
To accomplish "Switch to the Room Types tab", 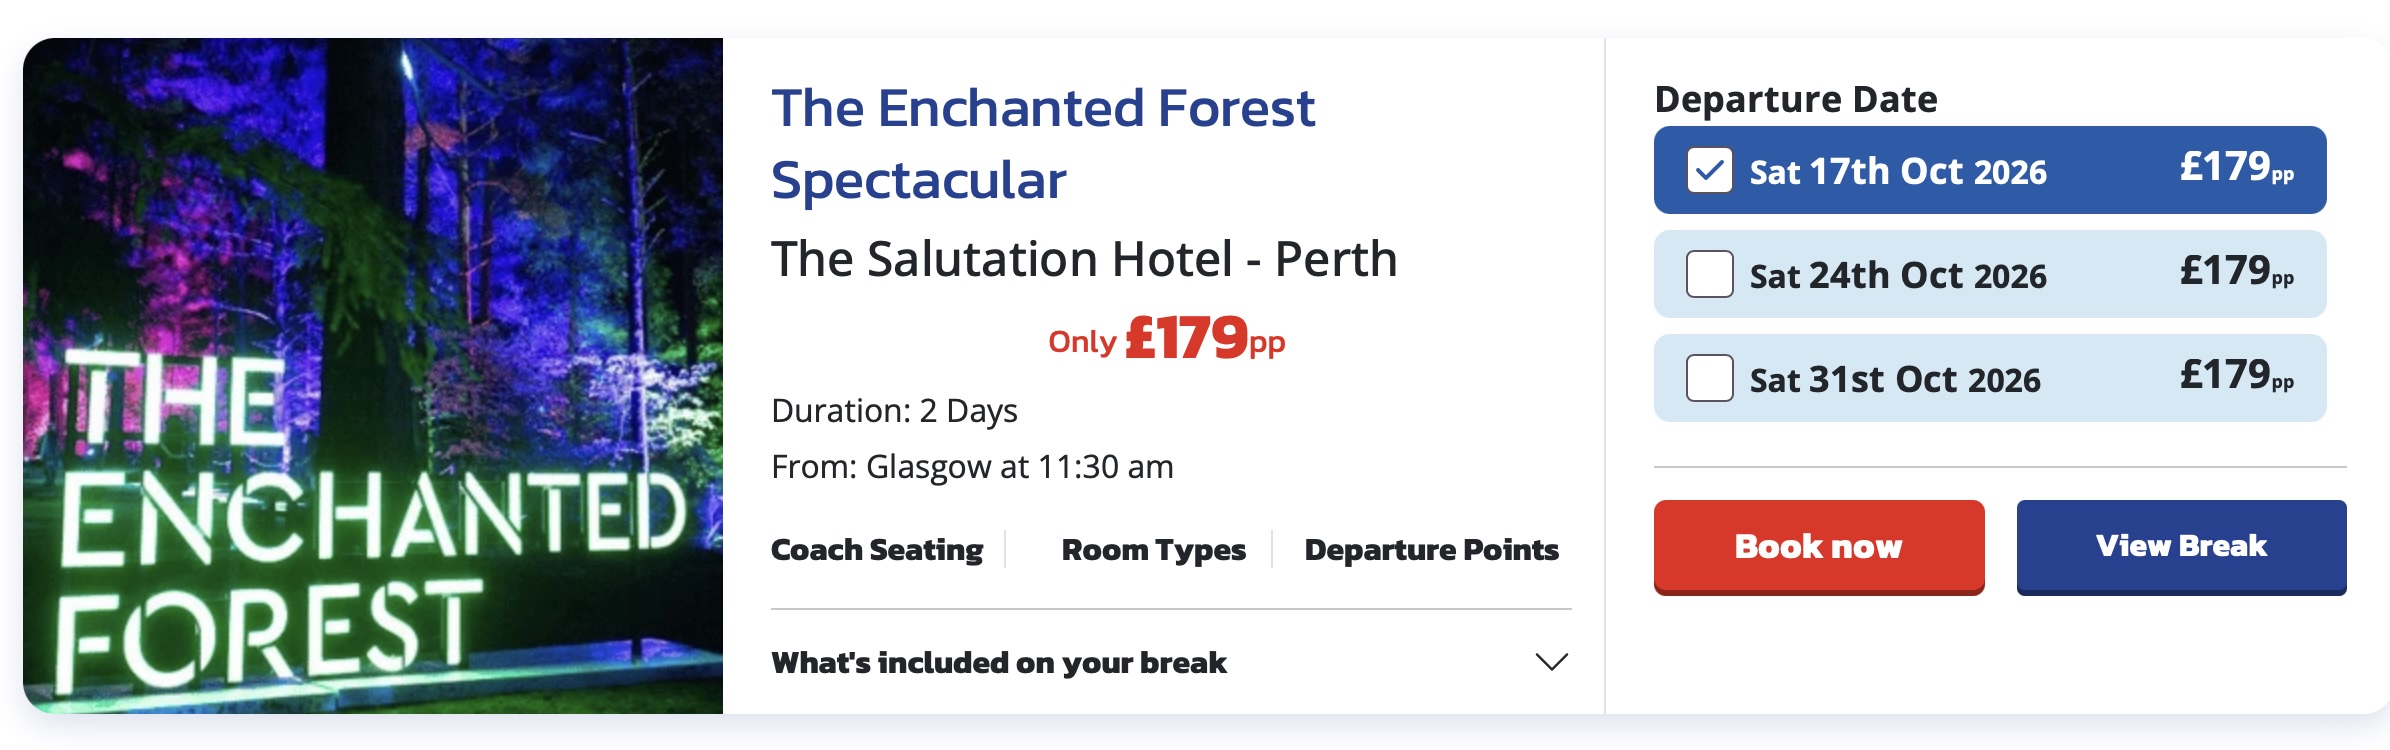I will (x=1153, y=550).
